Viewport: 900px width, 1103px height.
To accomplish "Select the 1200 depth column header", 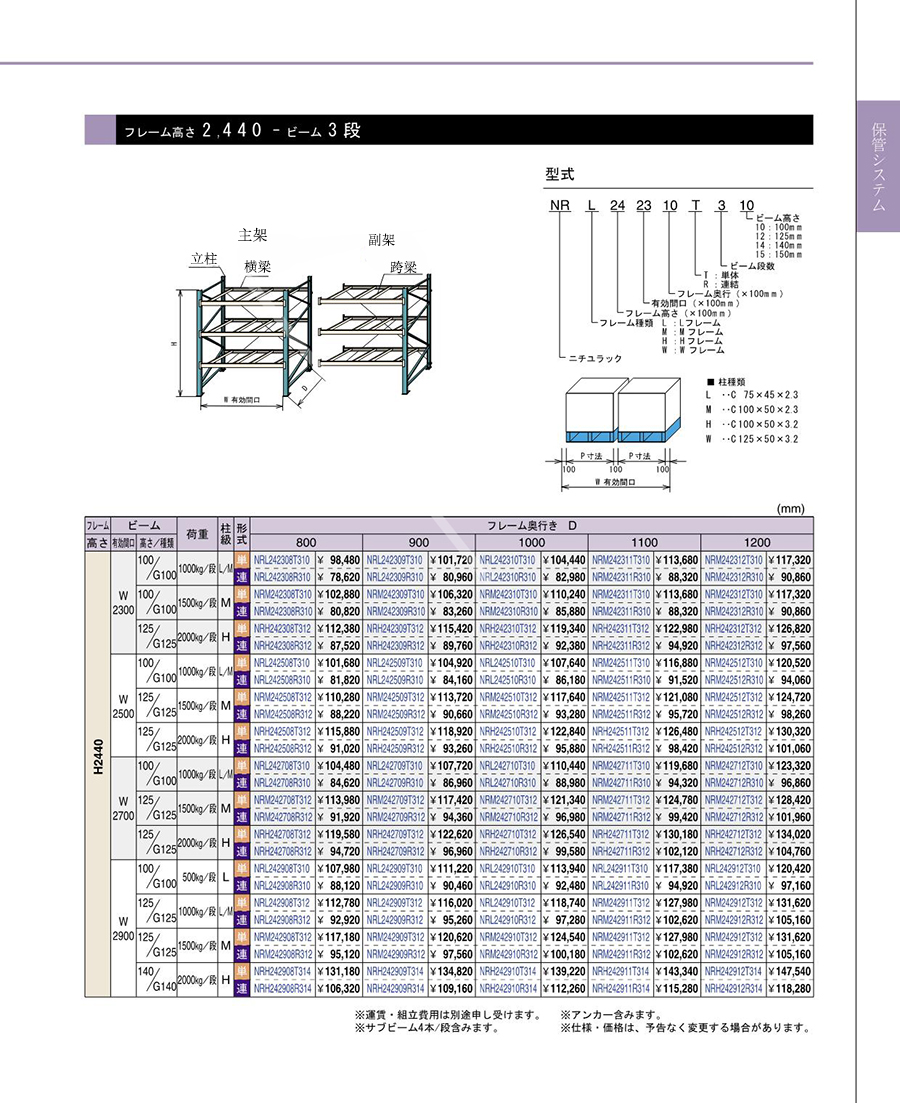I will pyautogui.click(x=757, y=542).
